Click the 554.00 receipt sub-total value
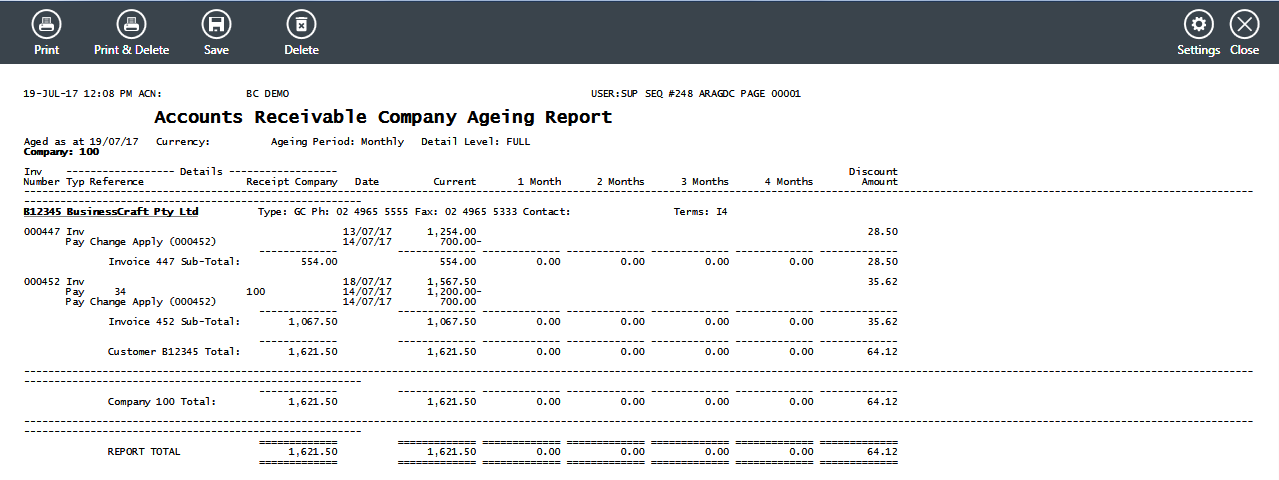The height and width of the screenshot is (480, 1279). click(318, 262)
